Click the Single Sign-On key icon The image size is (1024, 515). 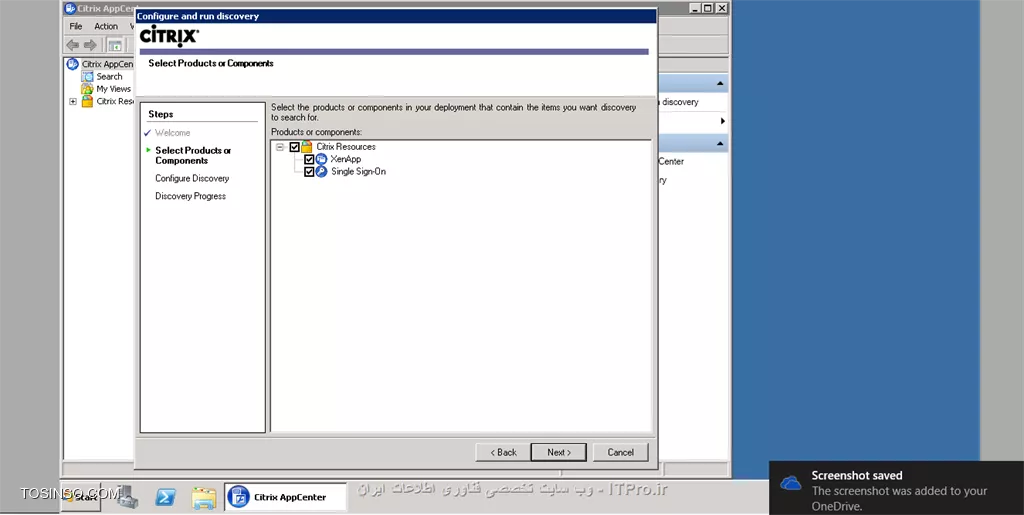[321, 172]
